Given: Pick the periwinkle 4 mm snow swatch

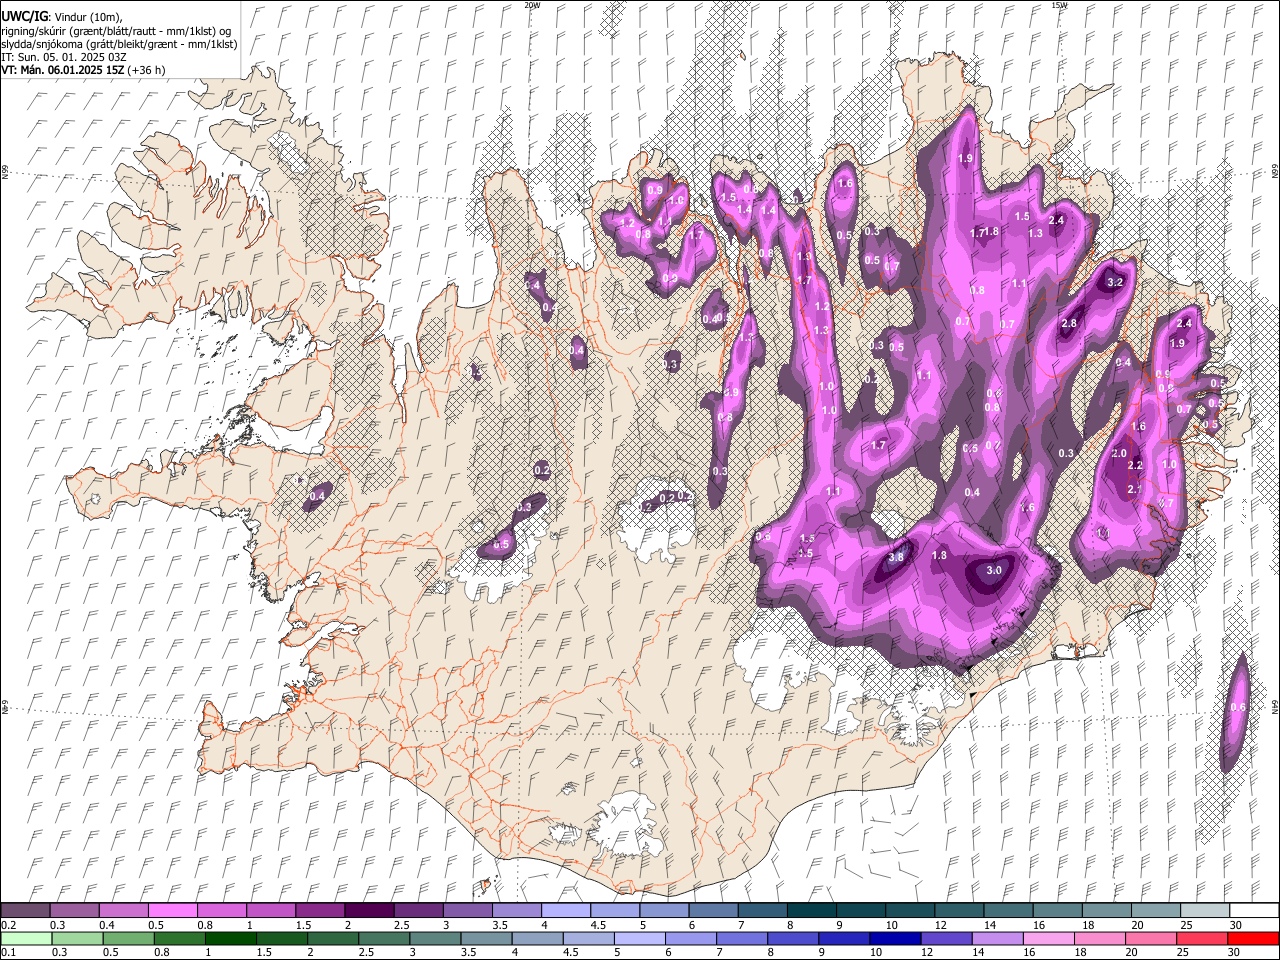Looking at the screenshot, I should (566, 910).
